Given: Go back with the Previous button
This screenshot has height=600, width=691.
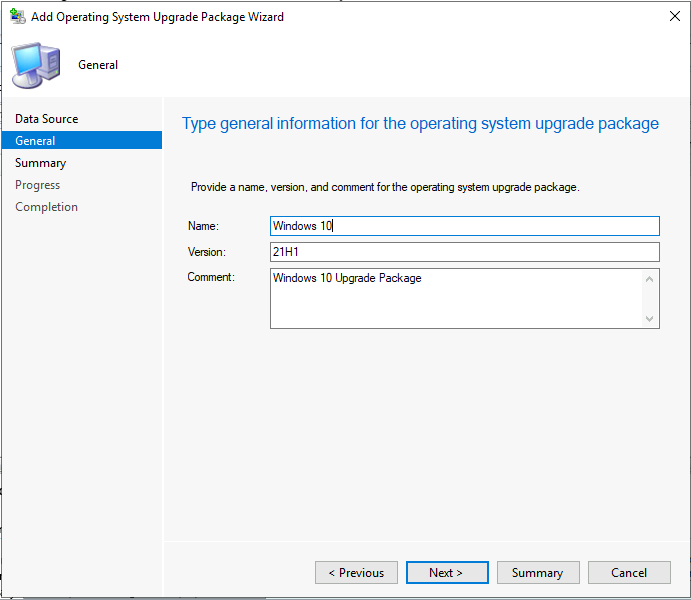Looking at the screenshot, I should 356,573.
